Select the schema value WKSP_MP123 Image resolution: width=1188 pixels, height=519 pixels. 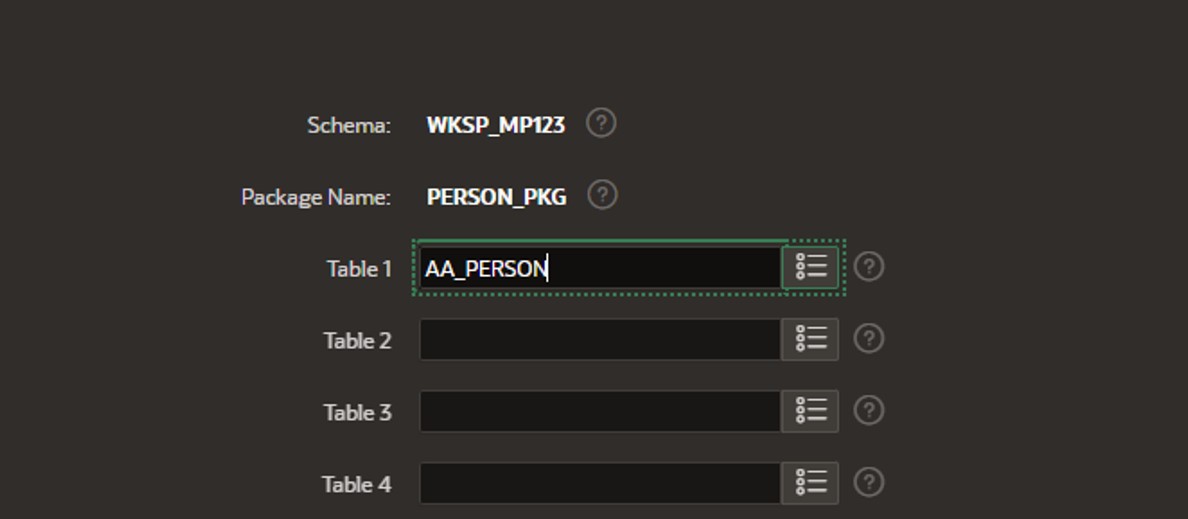point(496,125)
